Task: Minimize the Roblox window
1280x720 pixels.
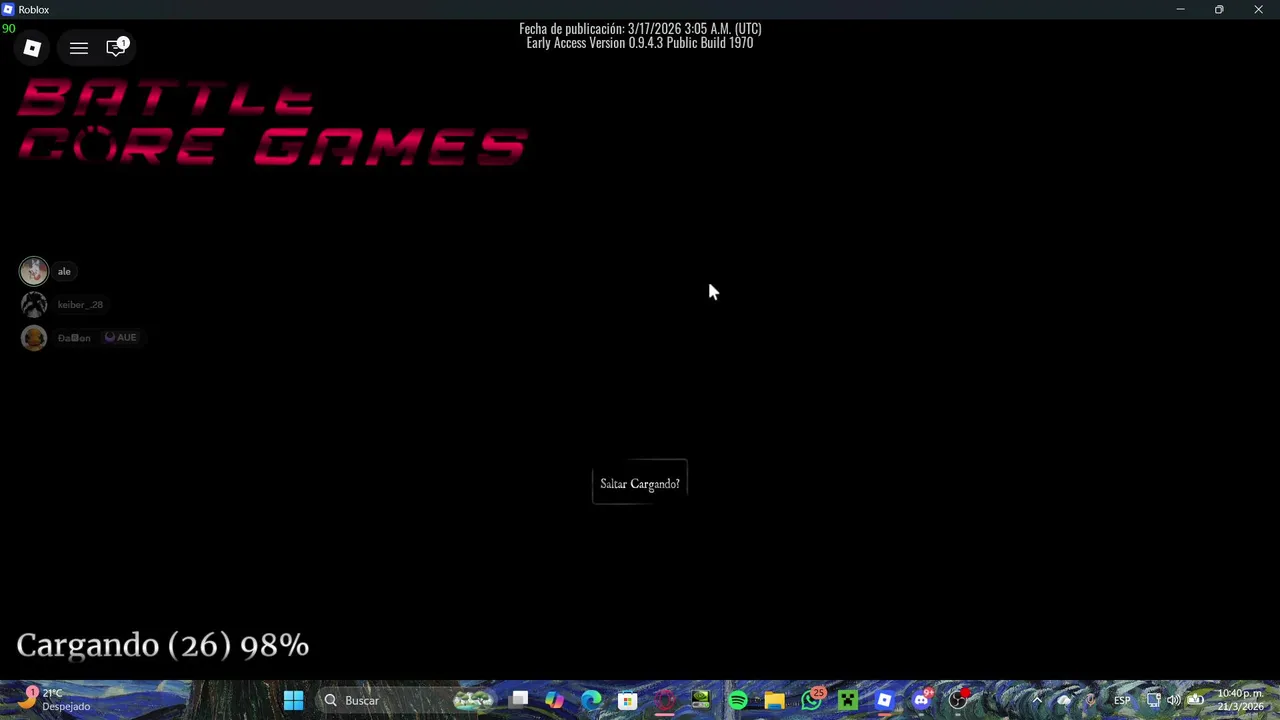Action: point(1180,9)
